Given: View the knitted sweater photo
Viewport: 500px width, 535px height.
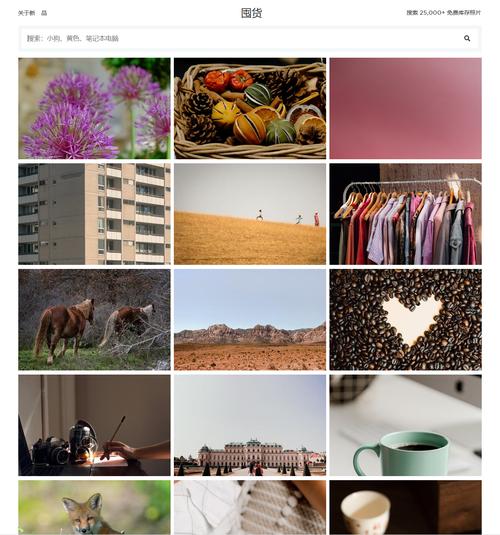Looking at the screenshot, I should [250, 507].
